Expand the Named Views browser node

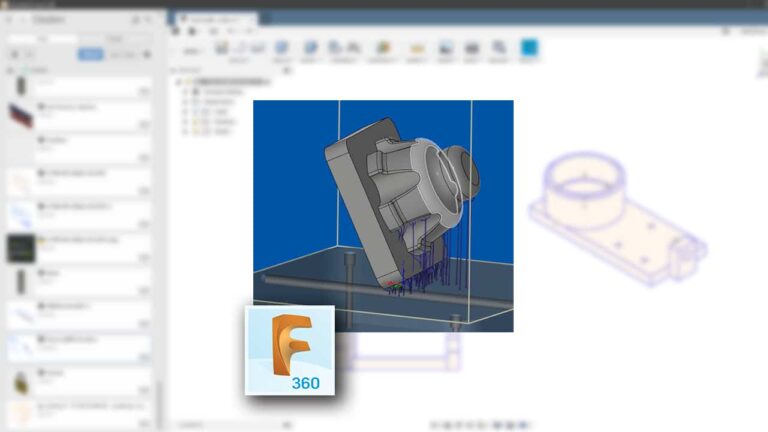[186, 101]
